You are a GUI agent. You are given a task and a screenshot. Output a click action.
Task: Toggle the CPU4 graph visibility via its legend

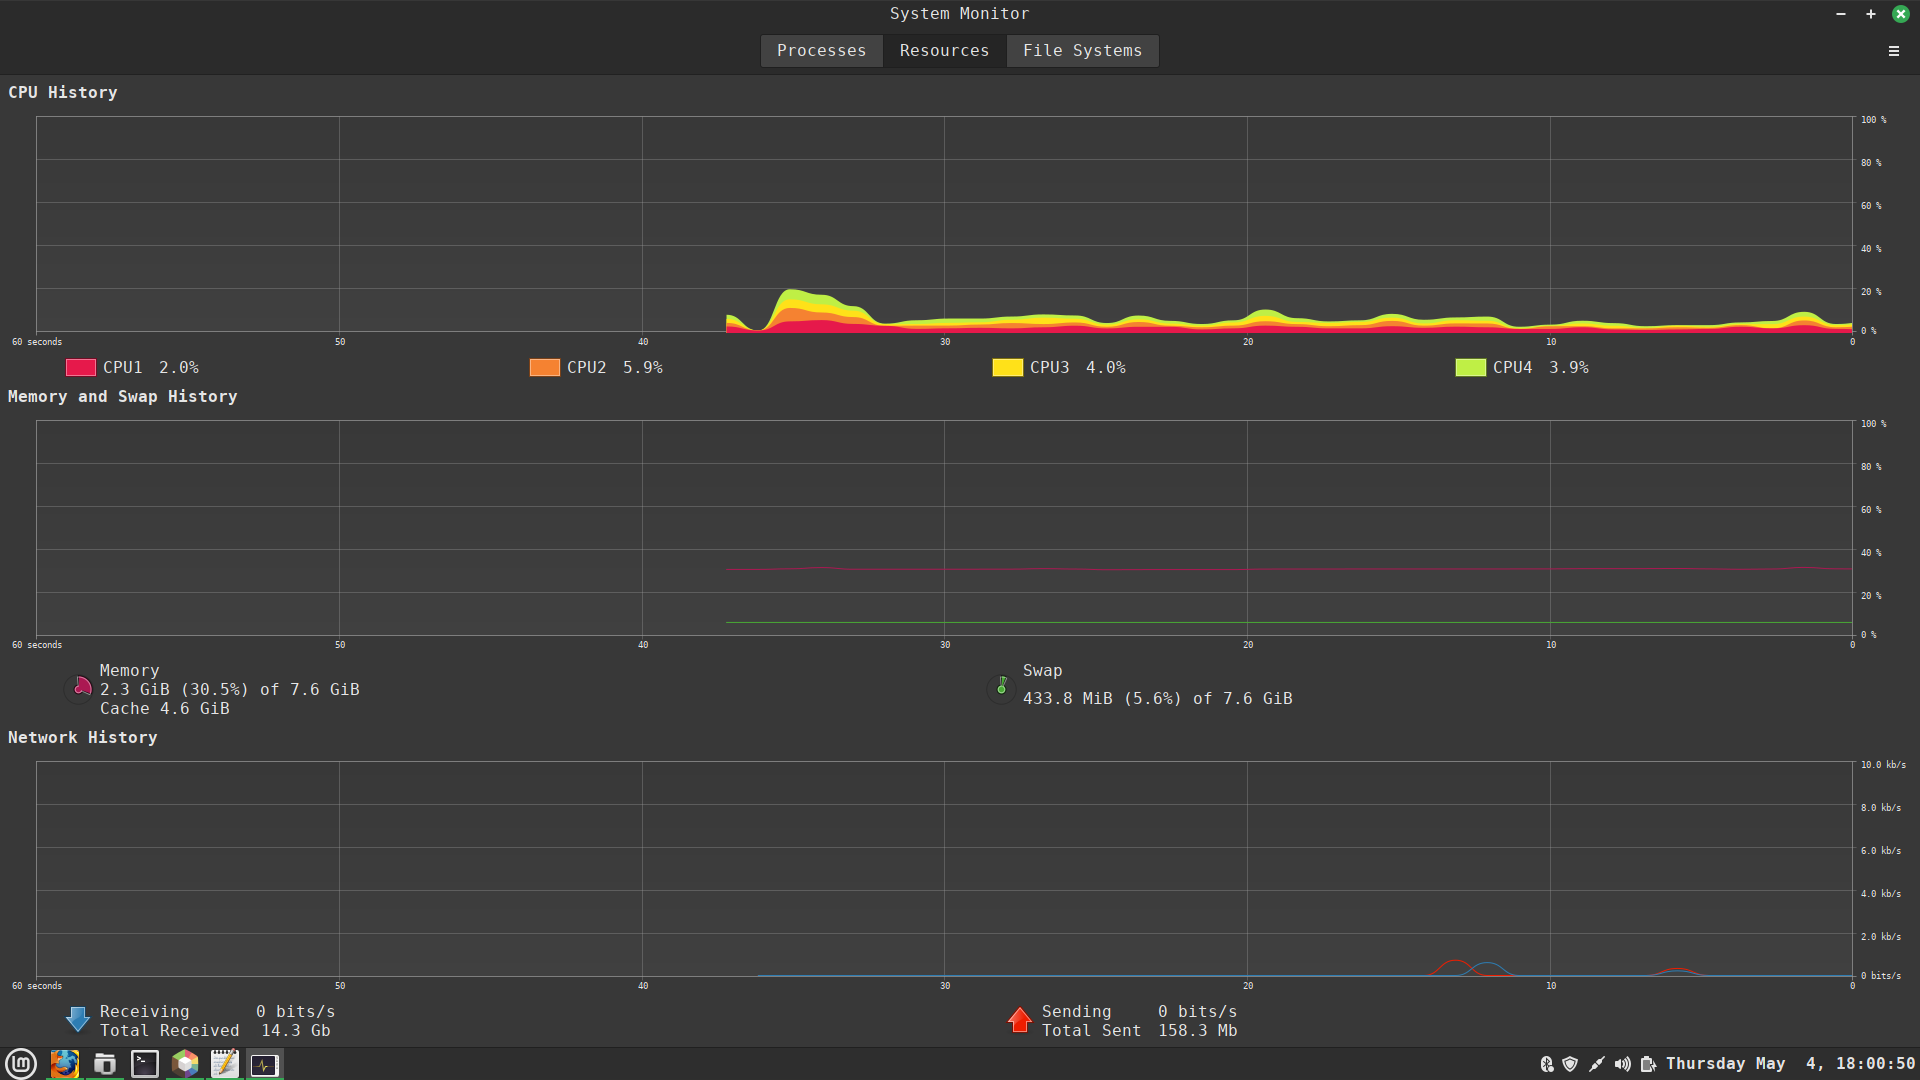(1469, 367)
